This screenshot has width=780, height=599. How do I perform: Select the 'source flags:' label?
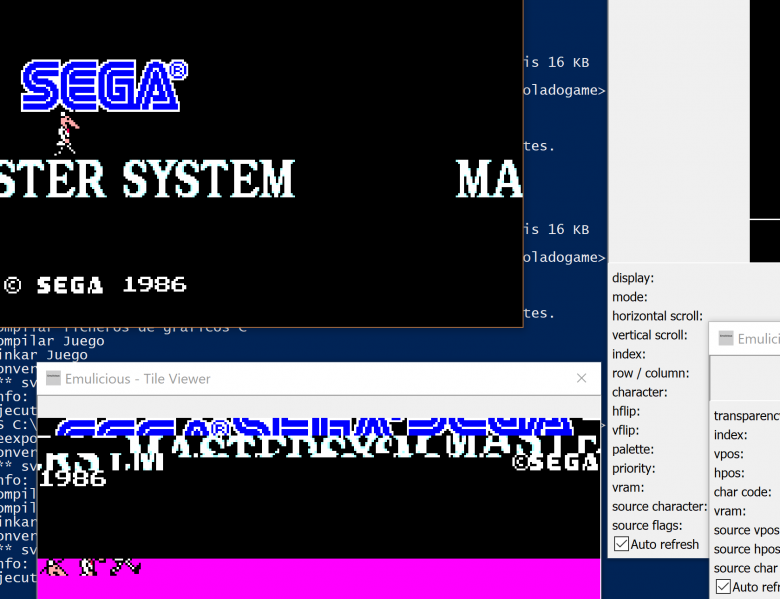[x=647, y=525]
